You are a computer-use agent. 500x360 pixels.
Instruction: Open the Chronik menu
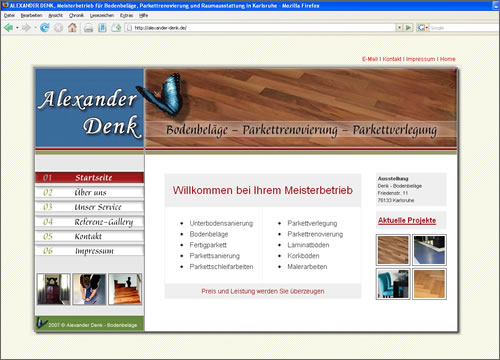76,15
